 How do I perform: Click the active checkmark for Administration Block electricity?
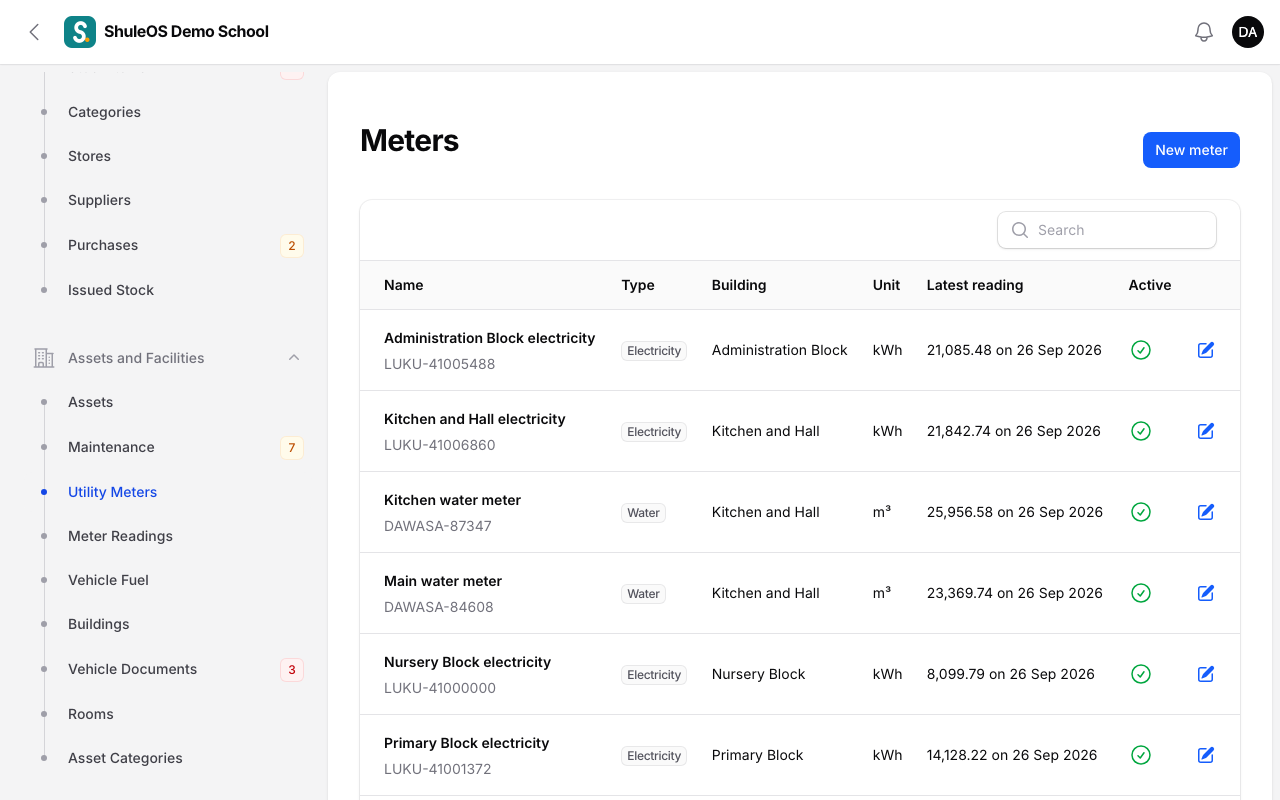(x=1141, y=350)
